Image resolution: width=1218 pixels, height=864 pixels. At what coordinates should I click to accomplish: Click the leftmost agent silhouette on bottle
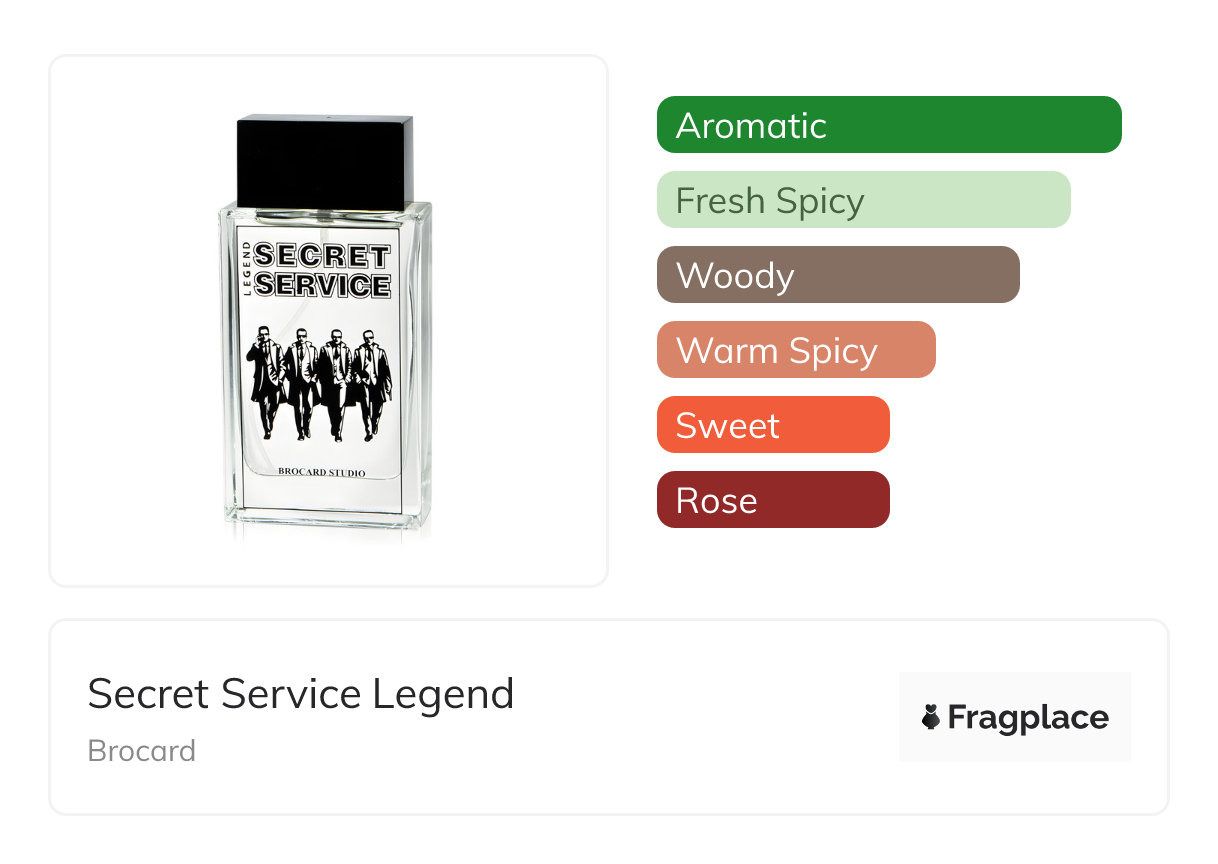tap(266, 380)
